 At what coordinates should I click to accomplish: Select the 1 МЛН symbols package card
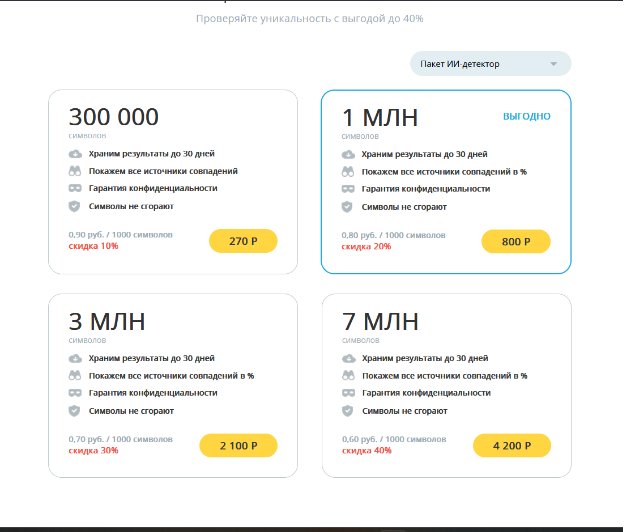[446, 181]
